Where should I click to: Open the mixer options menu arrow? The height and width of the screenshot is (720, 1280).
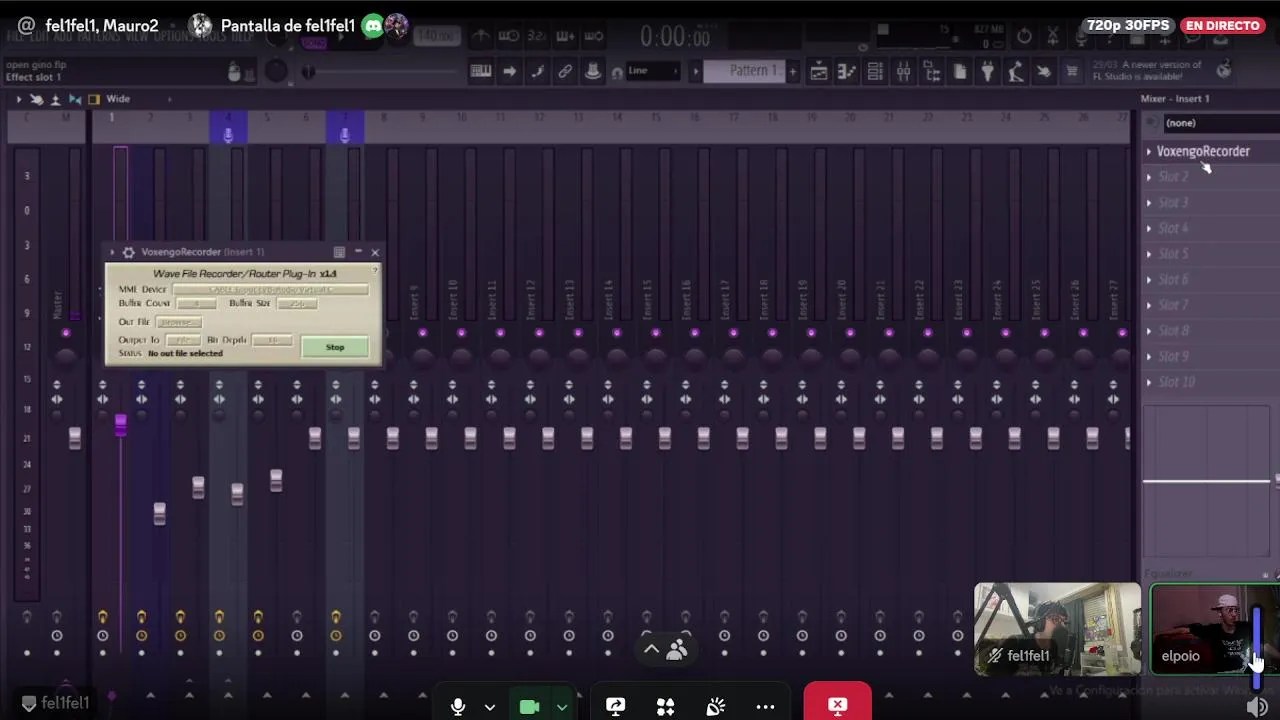18,99
